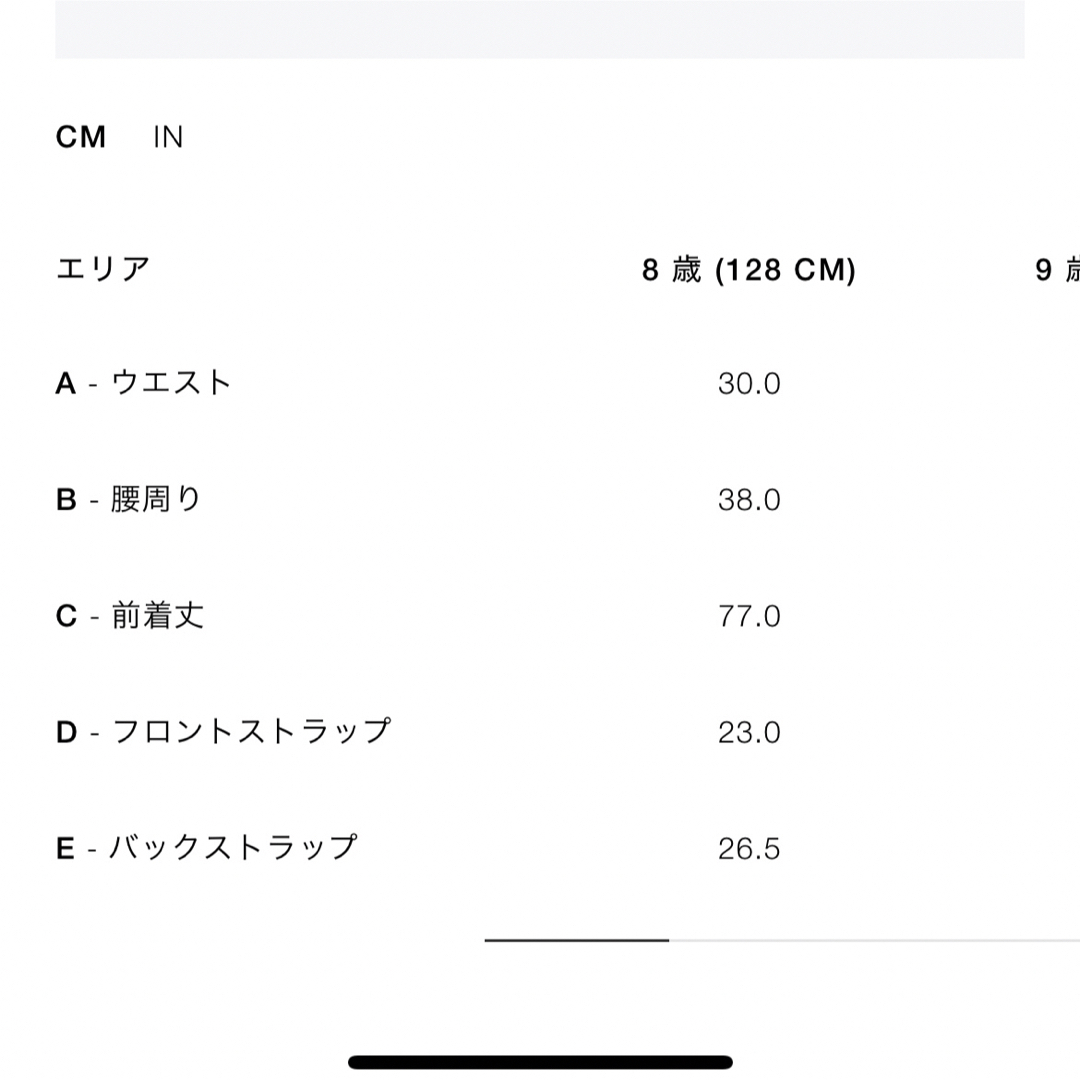Select the 8 歳 (128 CM) column header

749,269
